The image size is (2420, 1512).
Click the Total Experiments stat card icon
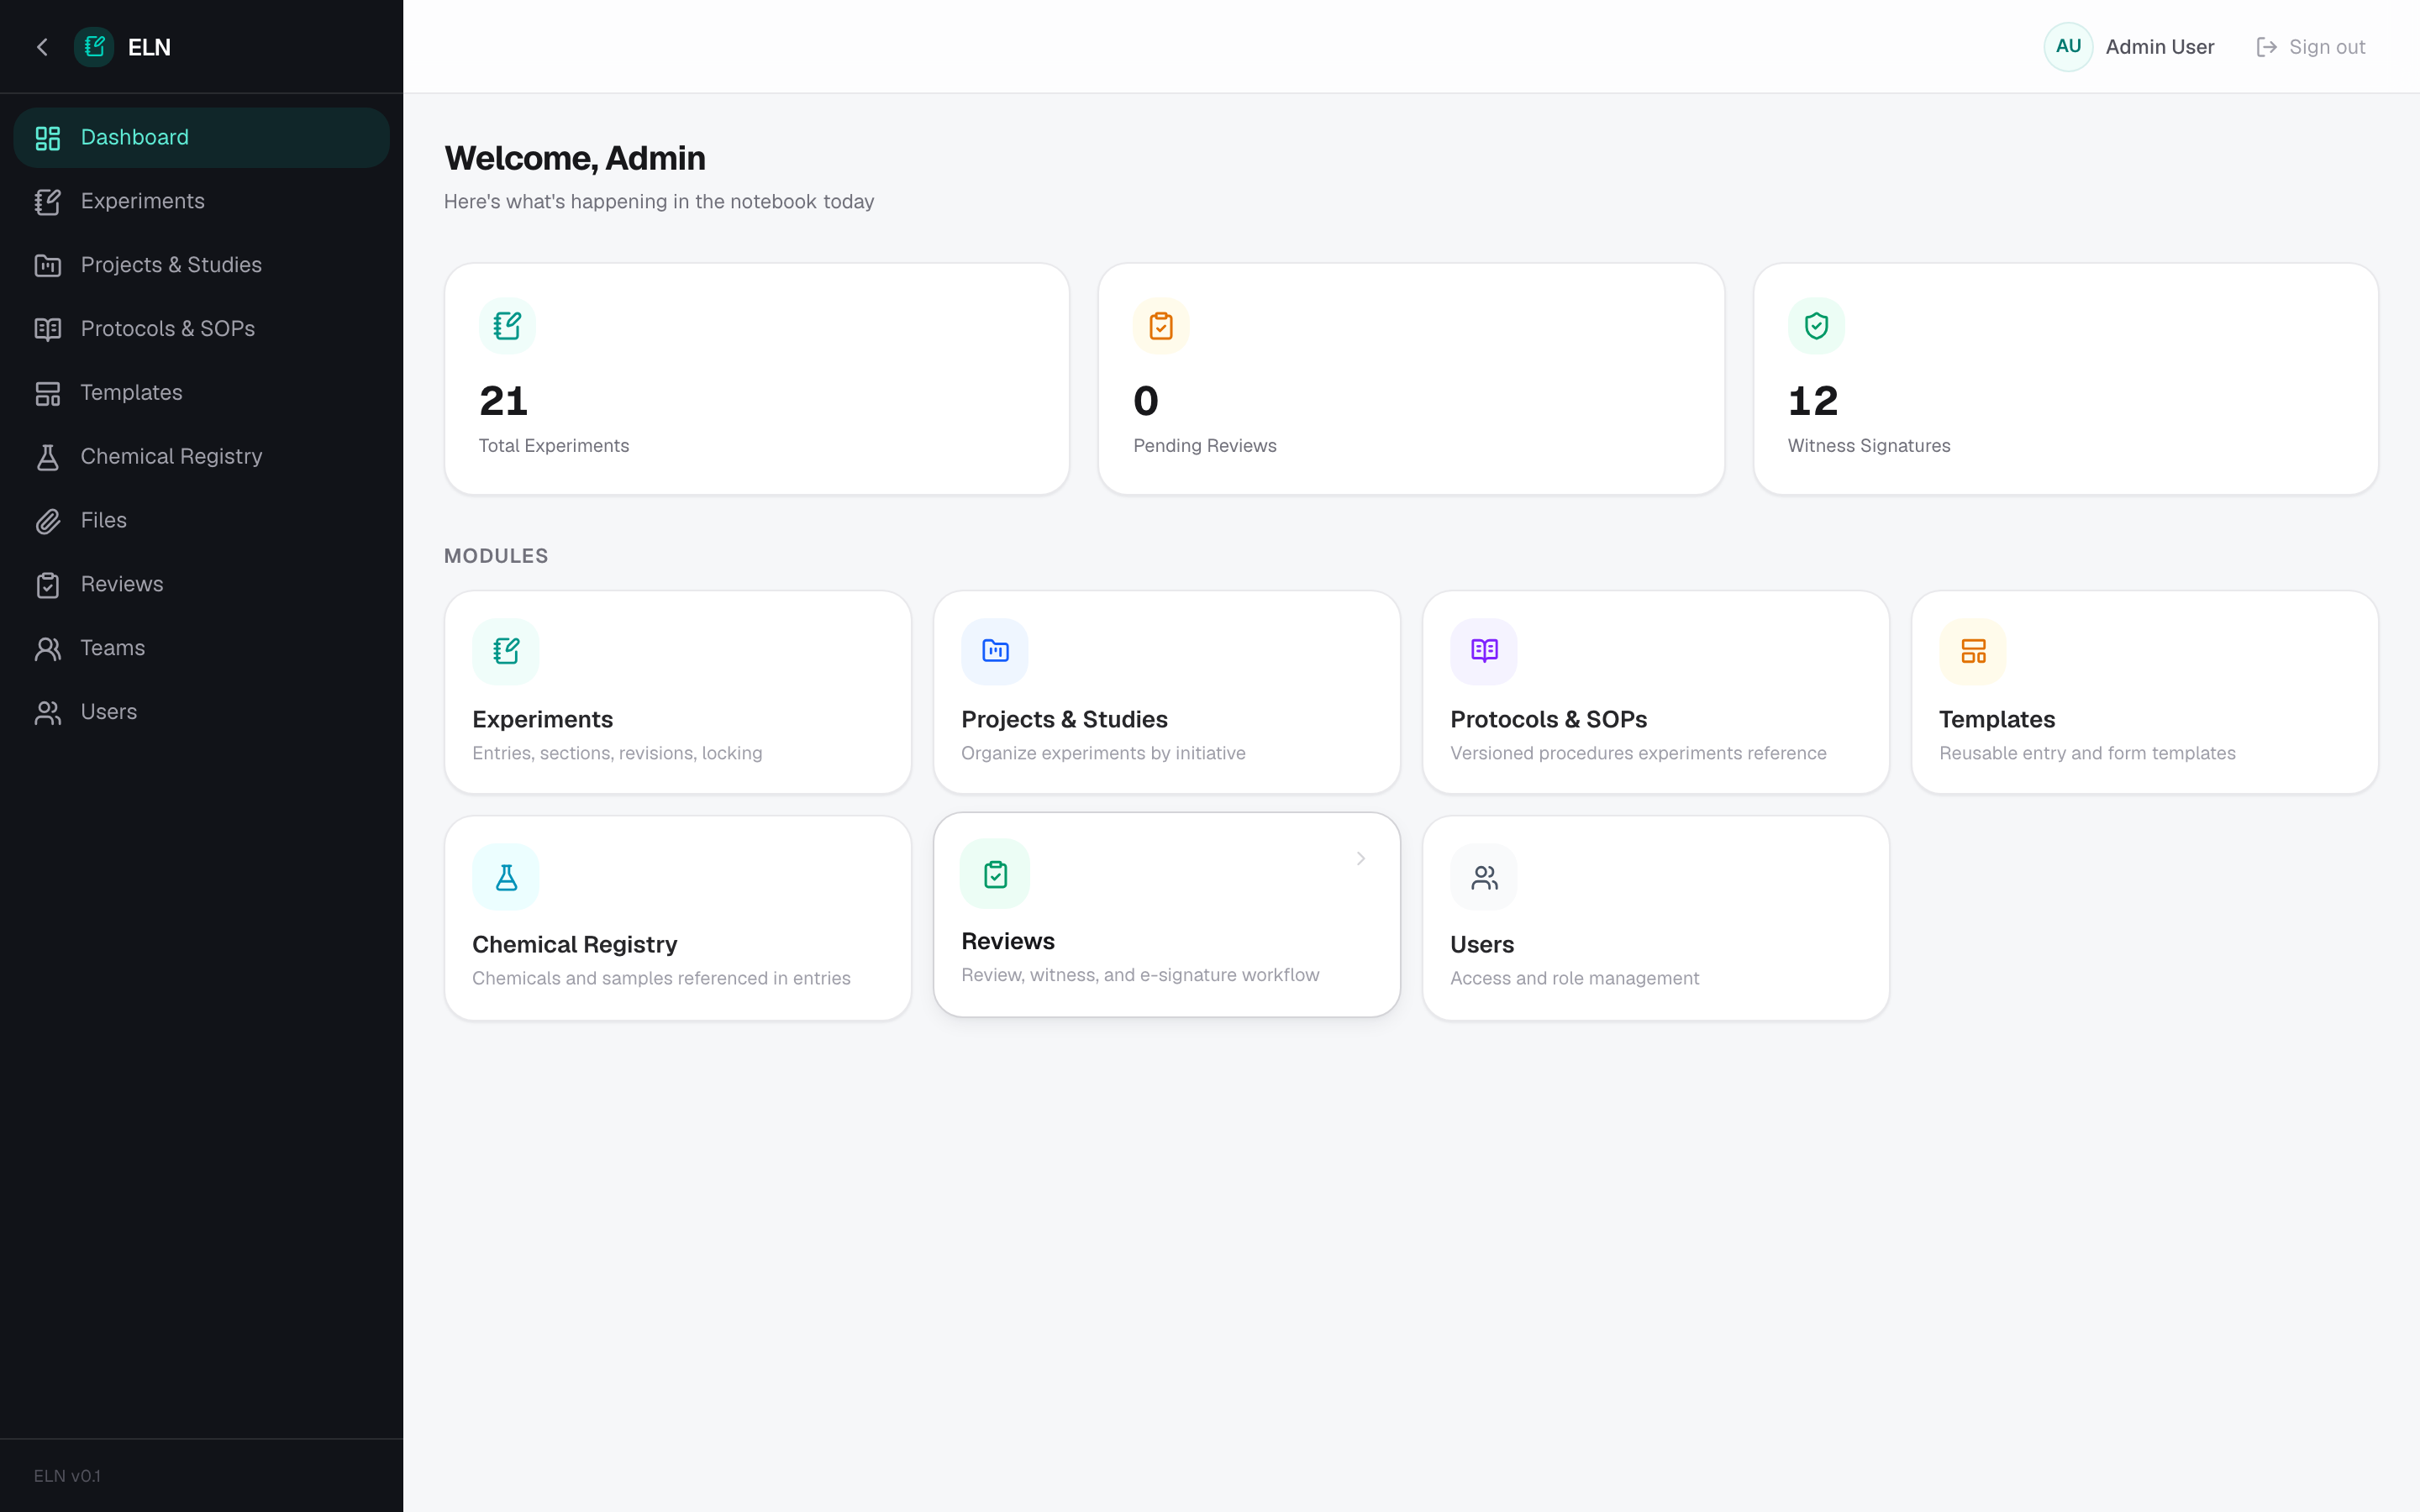coord(507,326)
